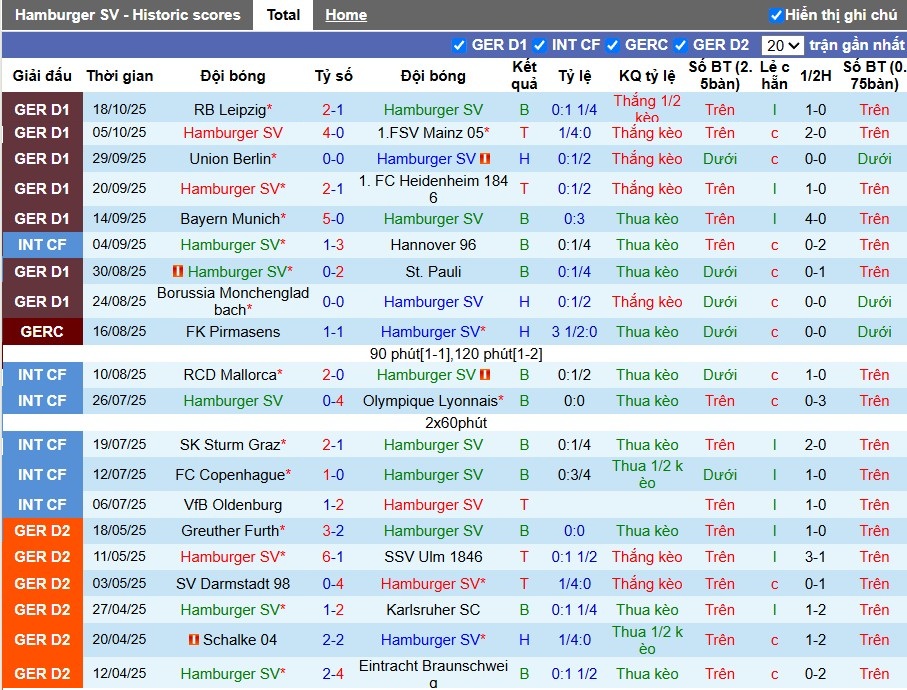Click red card icon in the St. Pauli match row
Viewport: 907px width, 690px height.
click(179, 272)
